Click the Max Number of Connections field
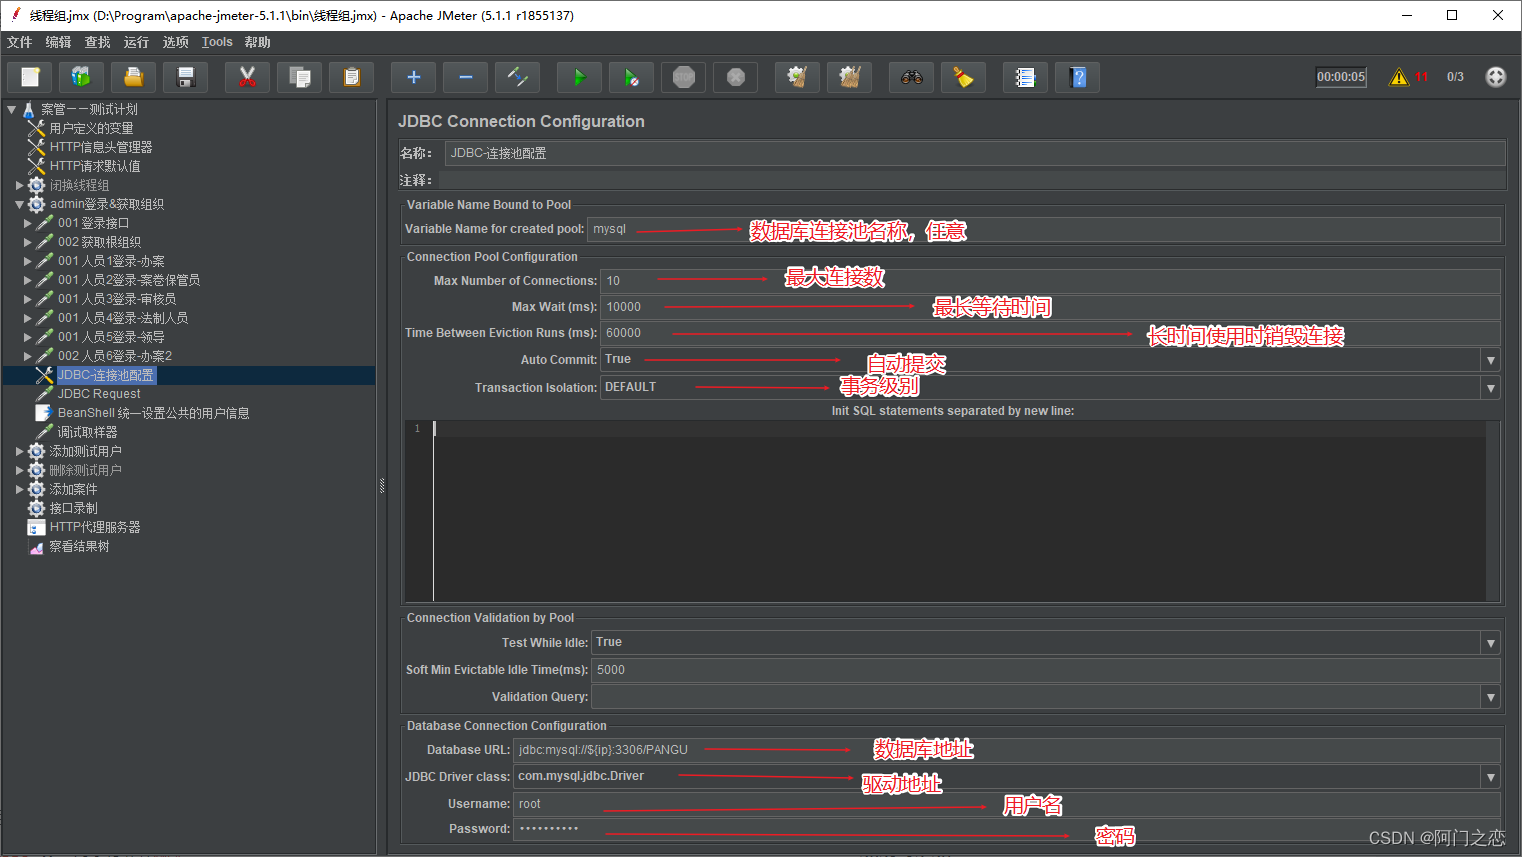The image size is (1522, 857). [1050, 281]
